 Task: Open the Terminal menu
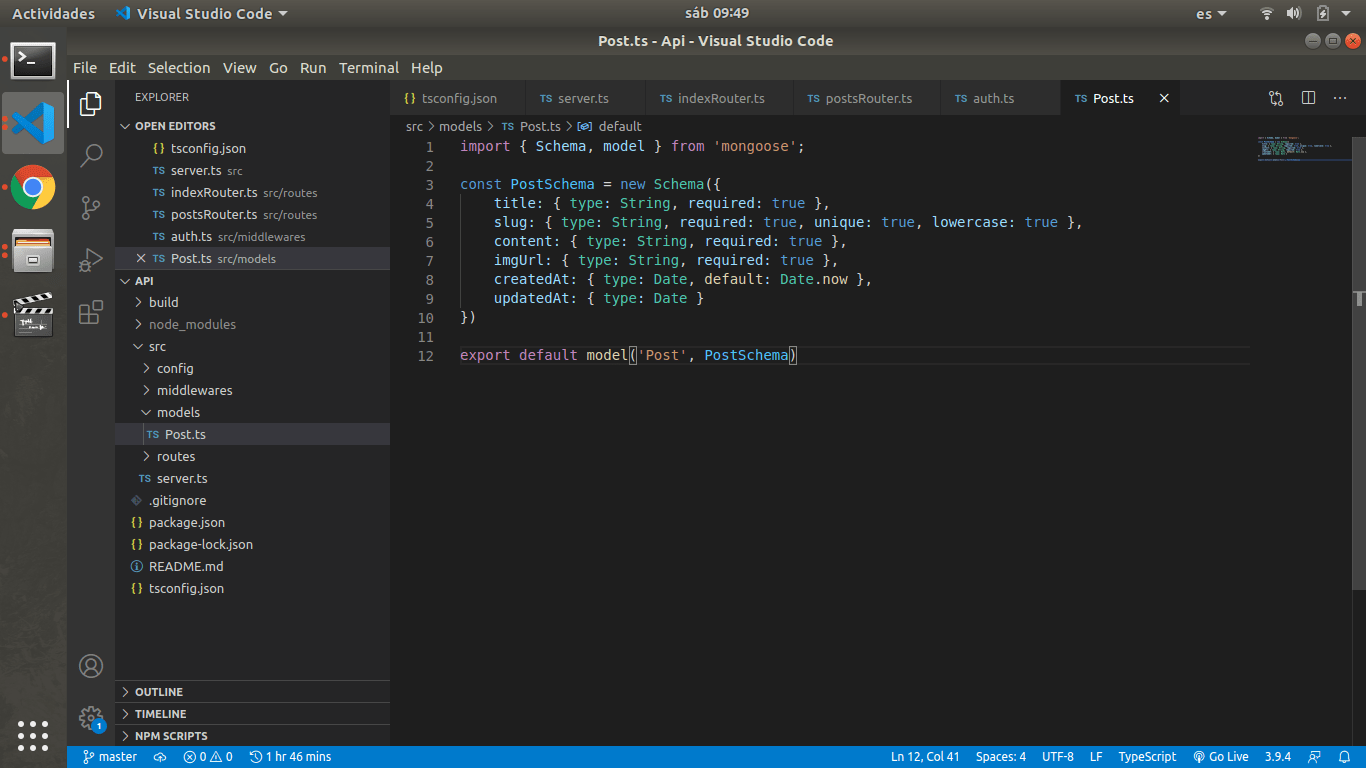368,68
